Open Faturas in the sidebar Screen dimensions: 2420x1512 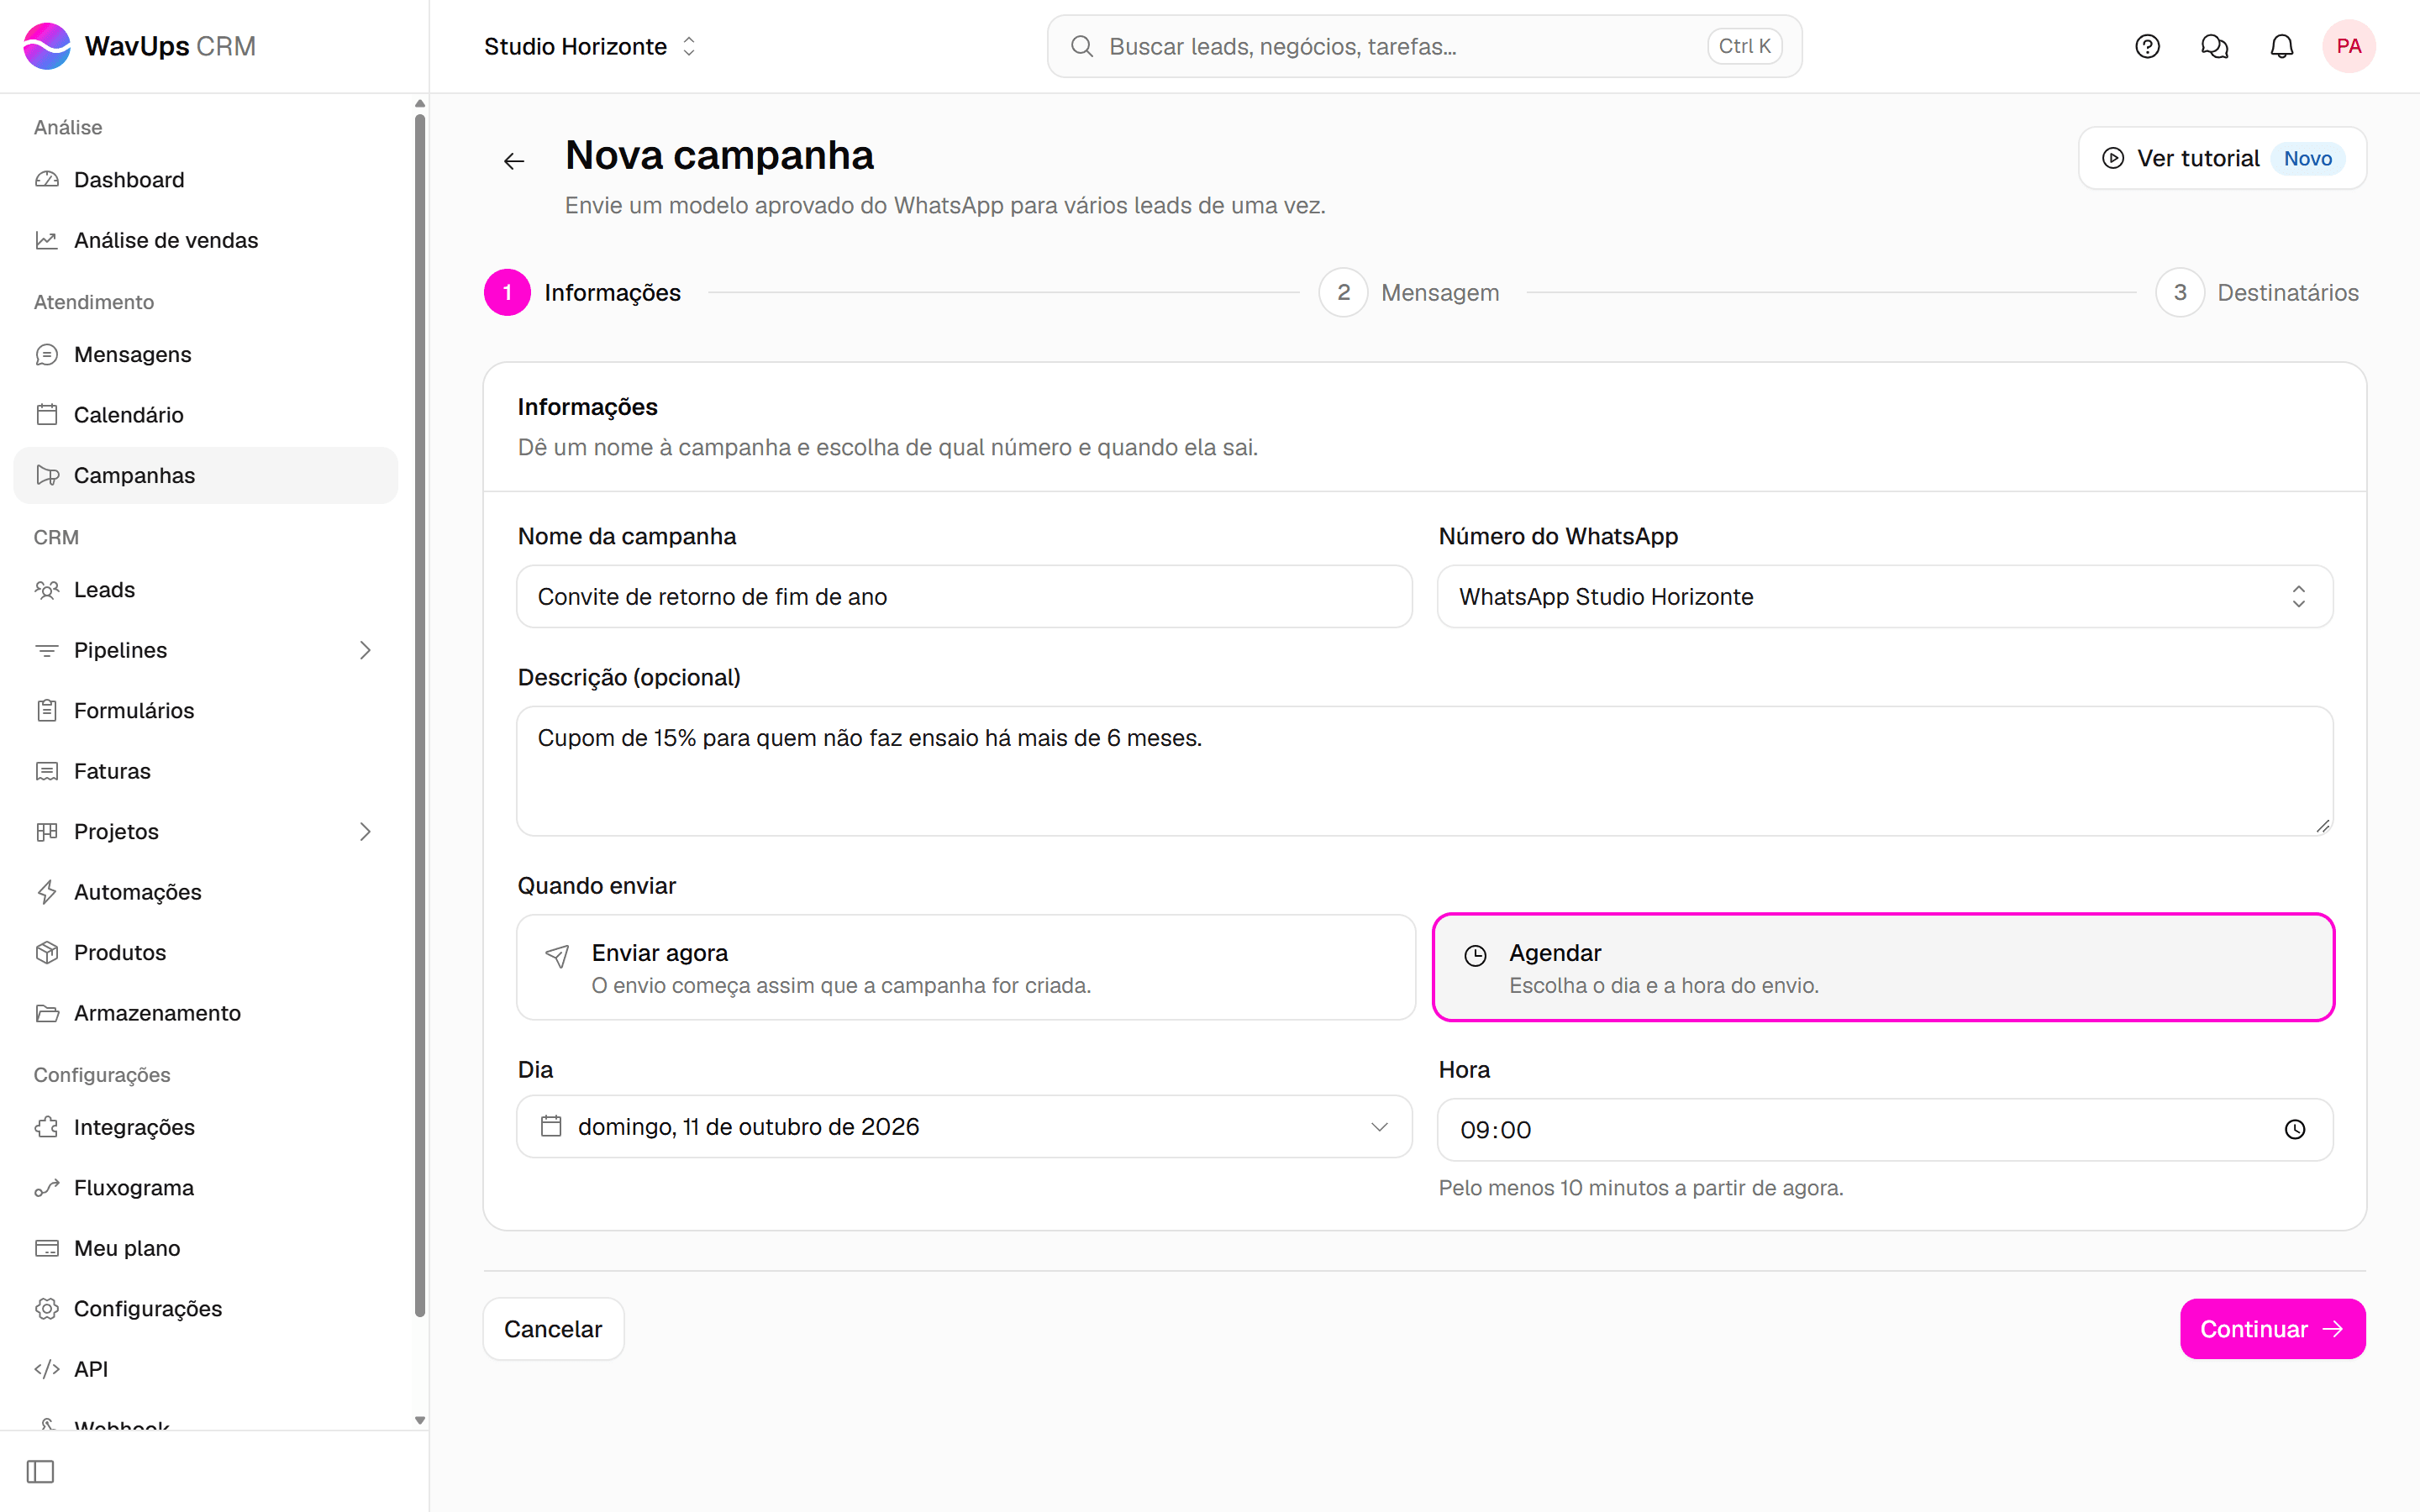click(206, 771)
